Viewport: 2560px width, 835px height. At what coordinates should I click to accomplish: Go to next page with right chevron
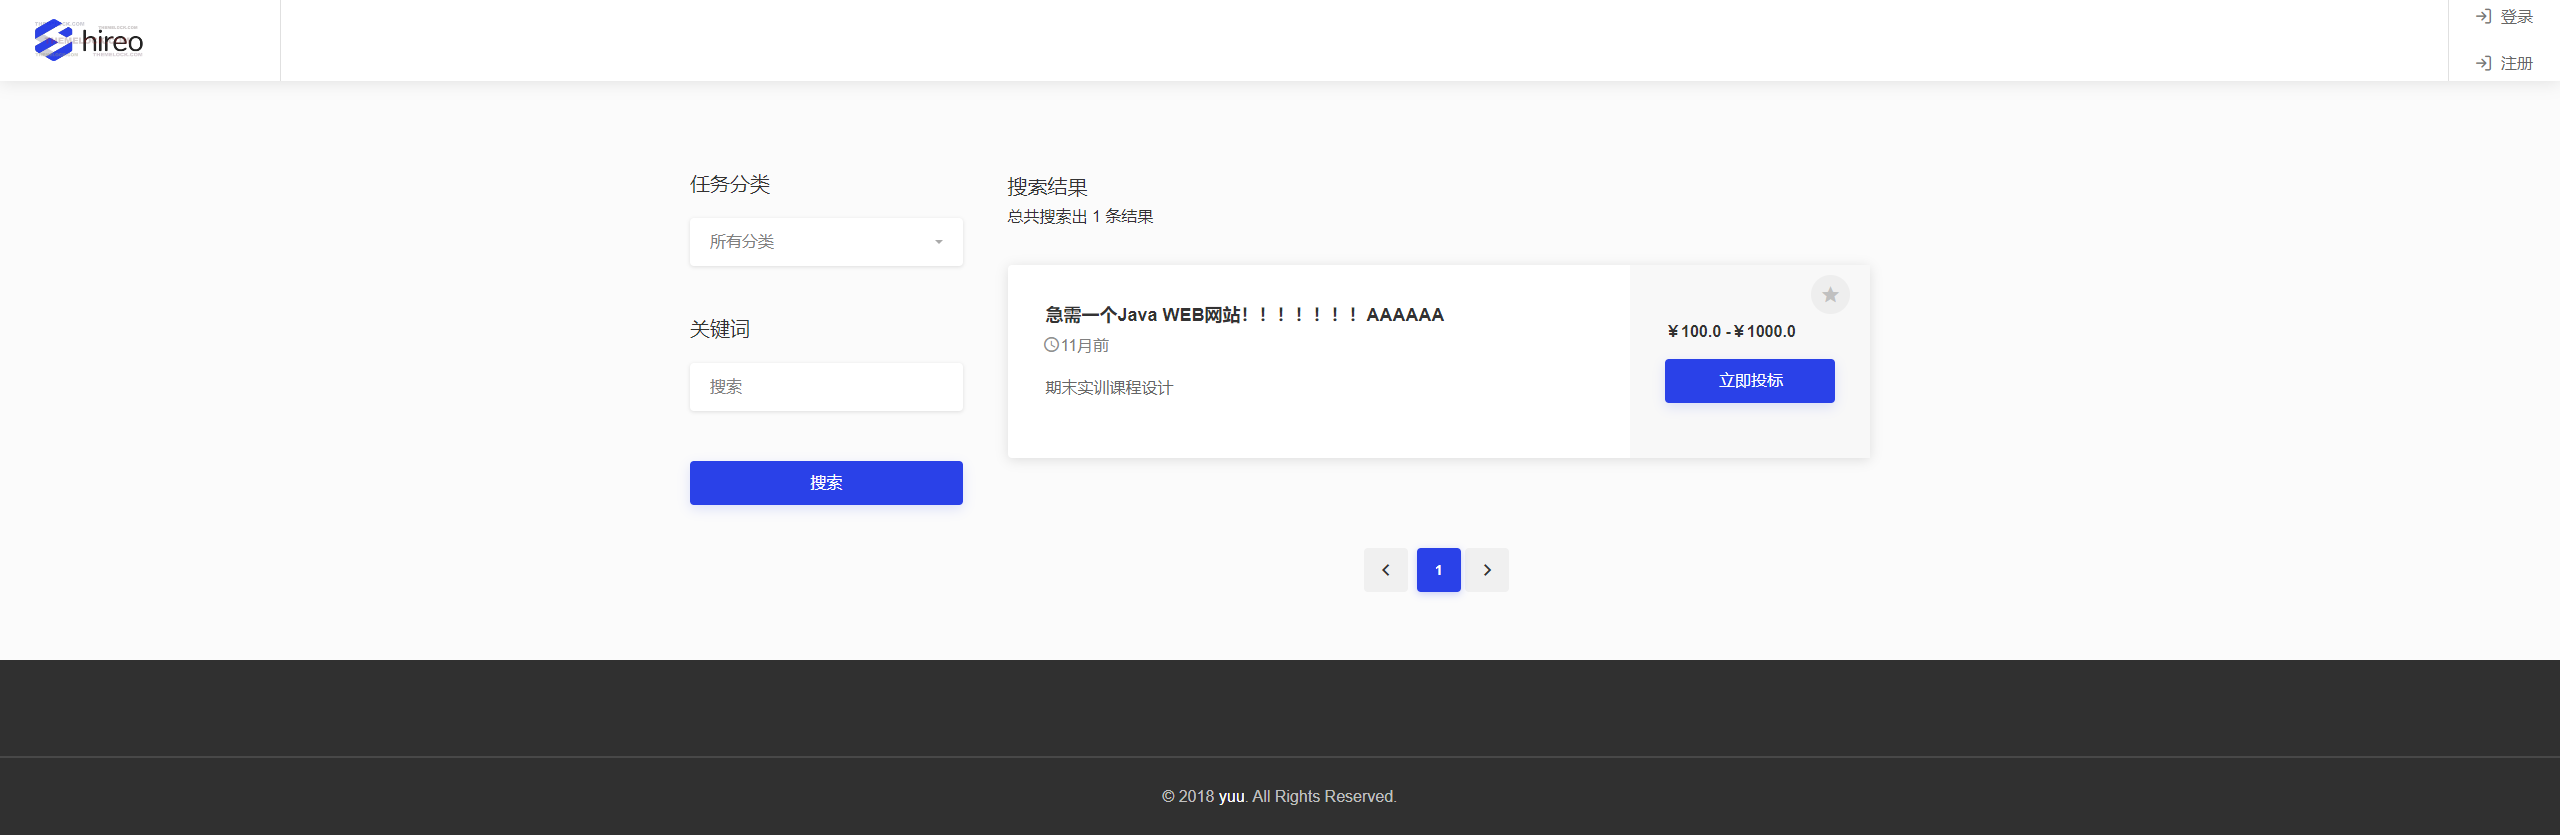1487,570
